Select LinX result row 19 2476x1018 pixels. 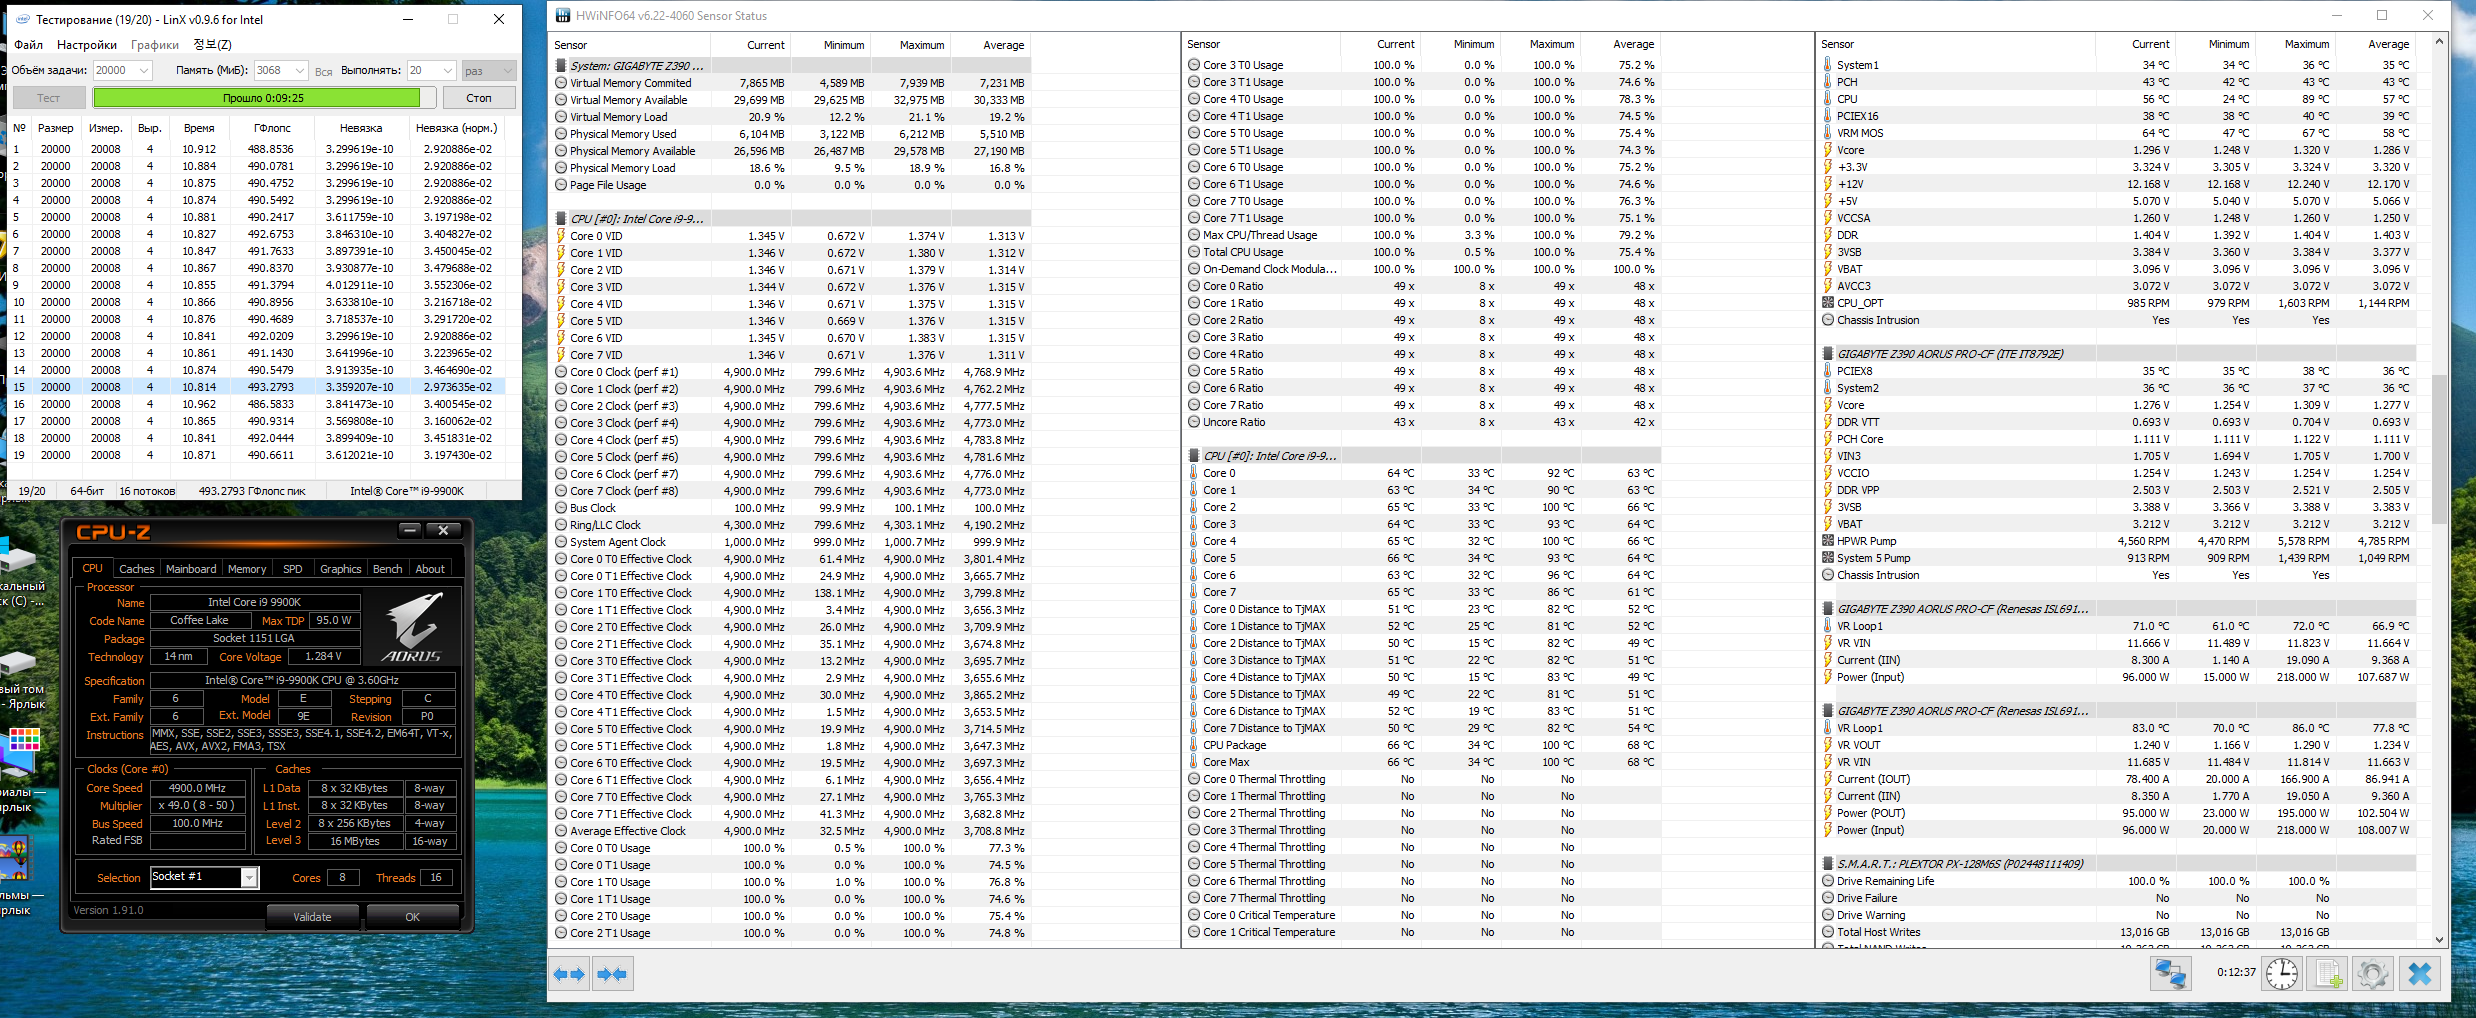(258, 455)
